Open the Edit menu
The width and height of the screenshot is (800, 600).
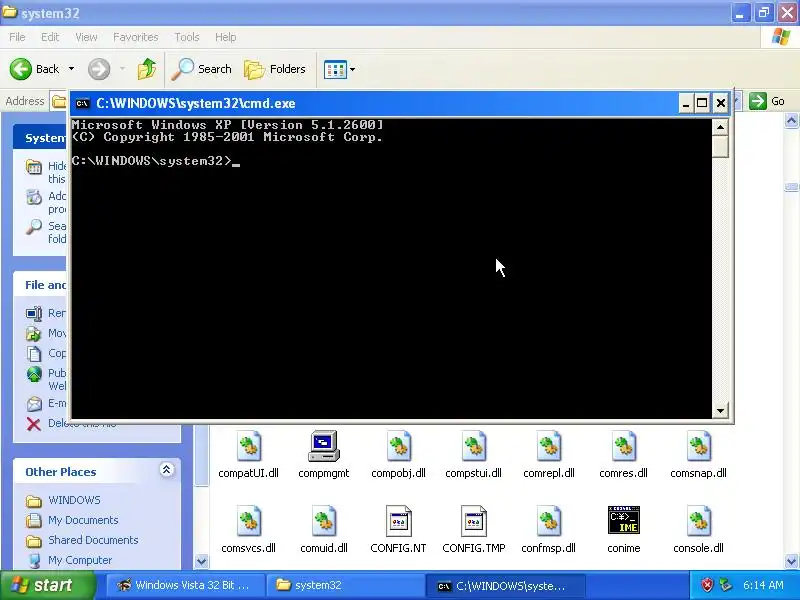click(x=50, y=37)
